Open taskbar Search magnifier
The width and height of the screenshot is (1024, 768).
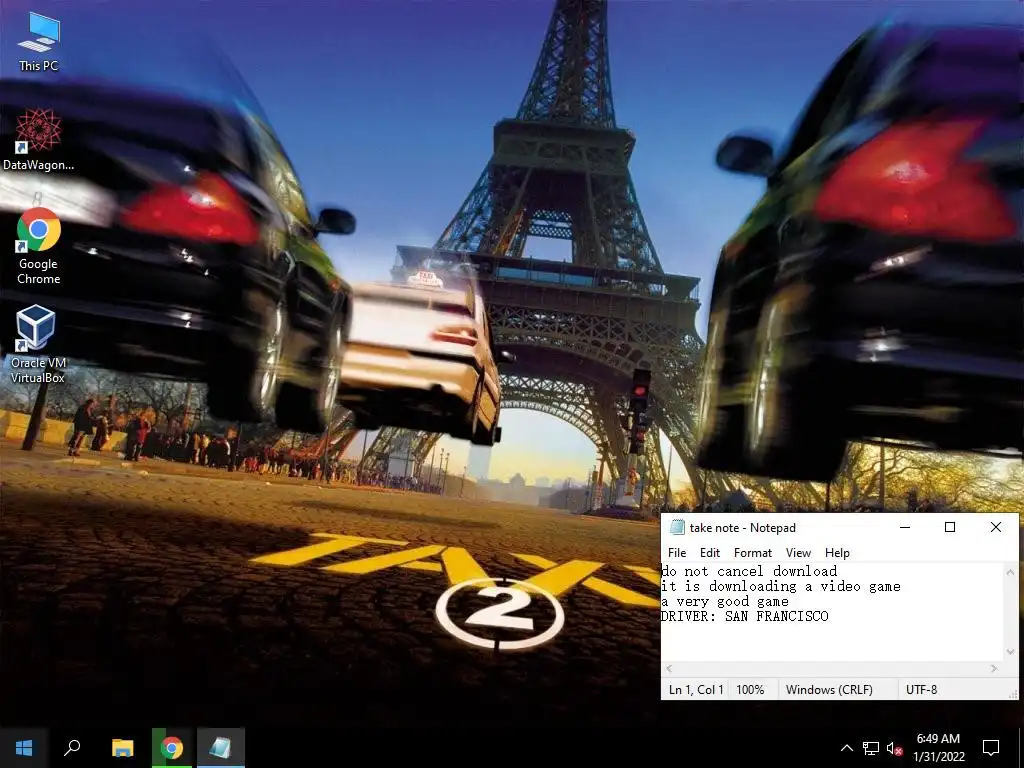[x=72, y=748]
